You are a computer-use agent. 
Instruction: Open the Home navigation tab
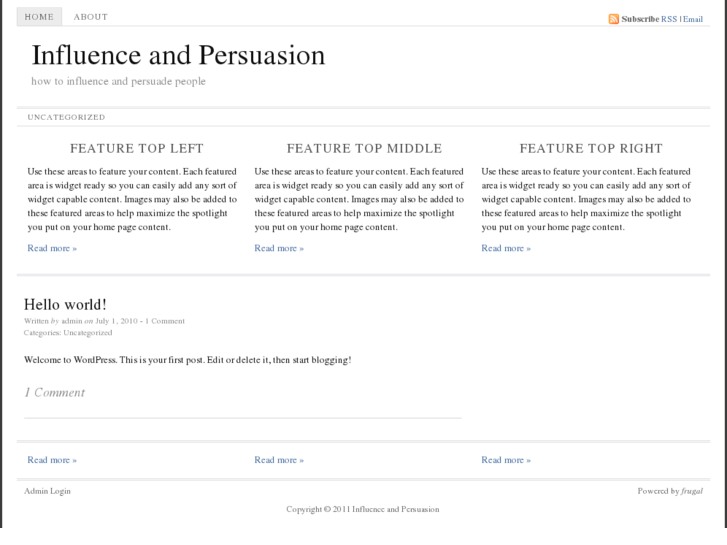[x=39, y=17]
